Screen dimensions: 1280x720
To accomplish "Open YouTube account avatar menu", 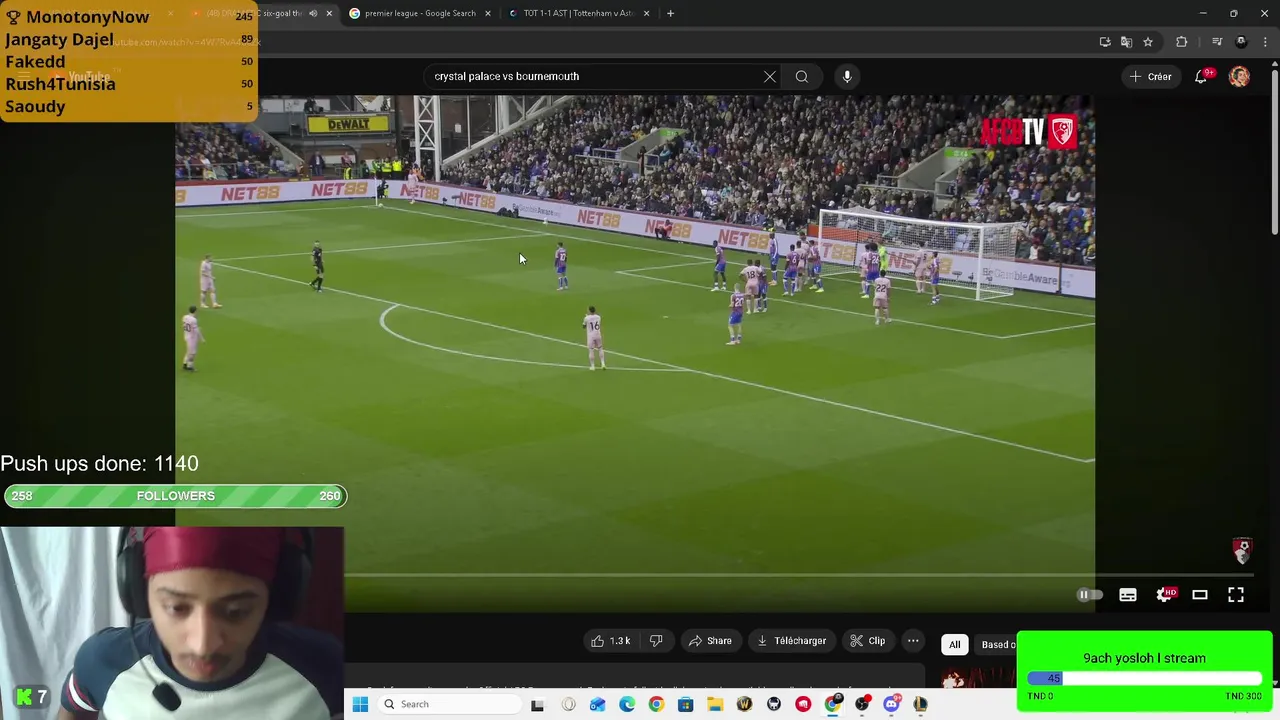I will (x=1239, y=76).
